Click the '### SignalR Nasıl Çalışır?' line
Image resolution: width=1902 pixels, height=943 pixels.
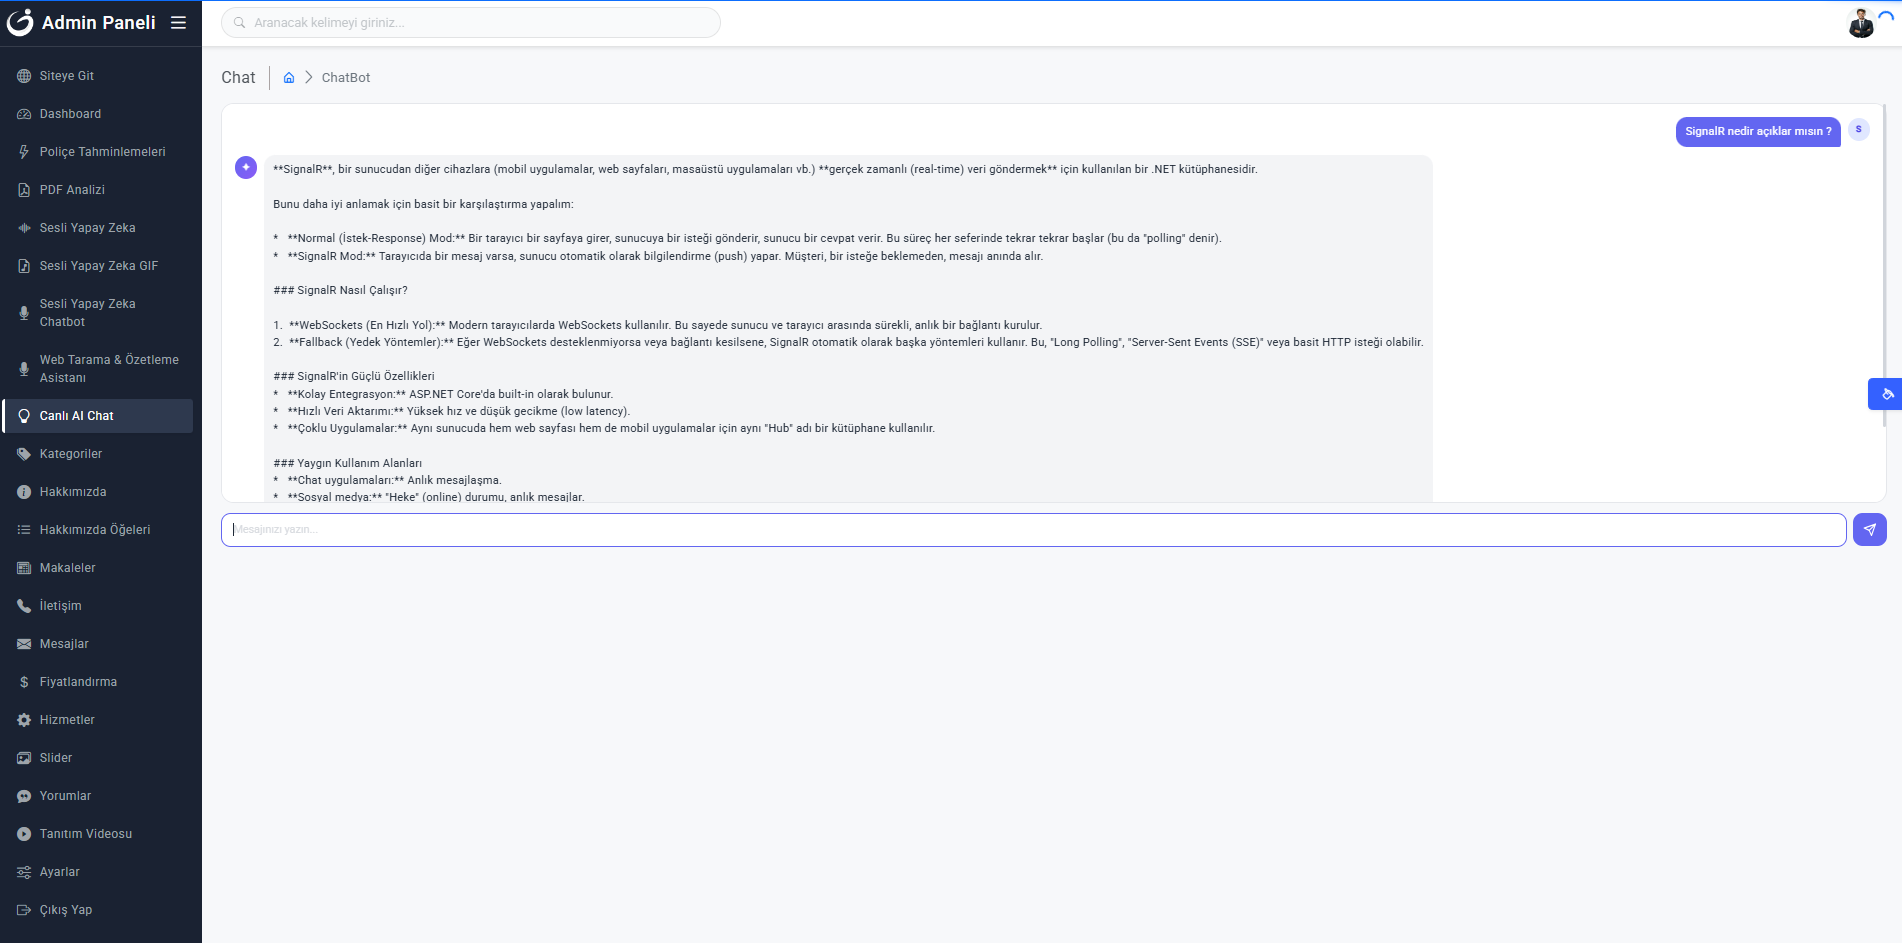click(x=340, y=290)
